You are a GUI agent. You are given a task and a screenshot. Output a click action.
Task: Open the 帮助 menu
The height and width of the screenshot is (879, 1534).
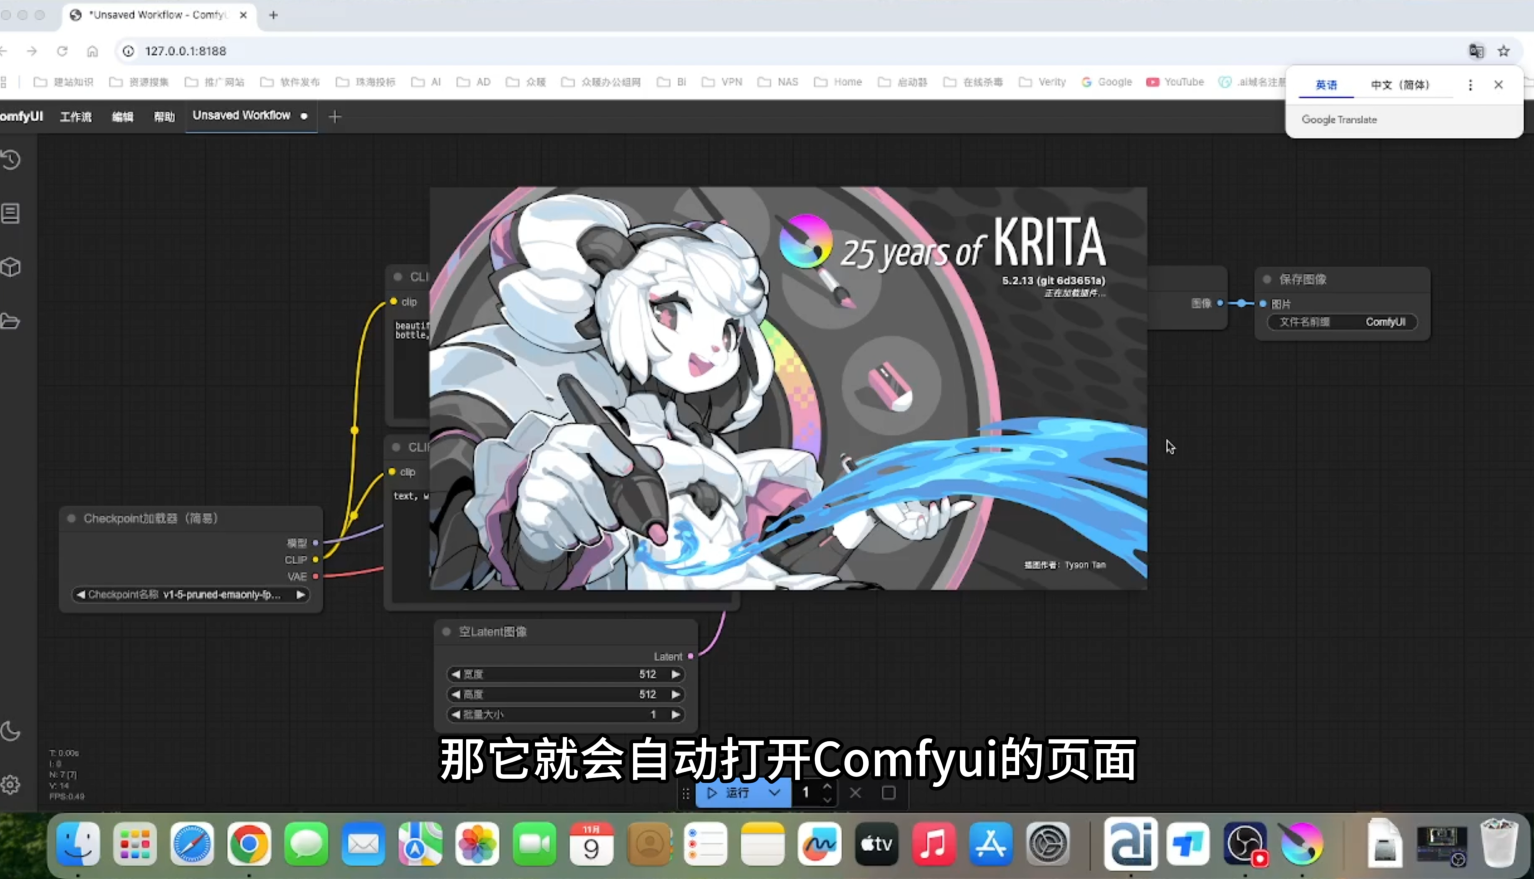coord(164,117)
